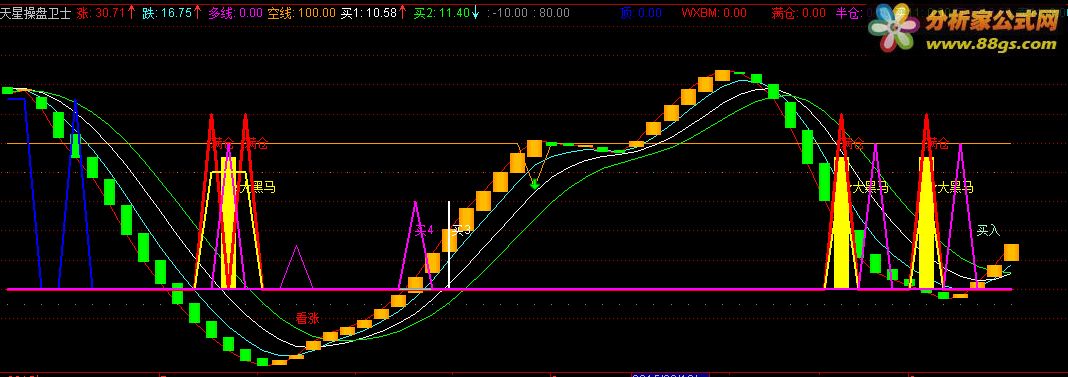Click the thick magenta horizontal baseline
Image resolution: width=1068 pixels, height=377 pixels.
coord(509,290)
